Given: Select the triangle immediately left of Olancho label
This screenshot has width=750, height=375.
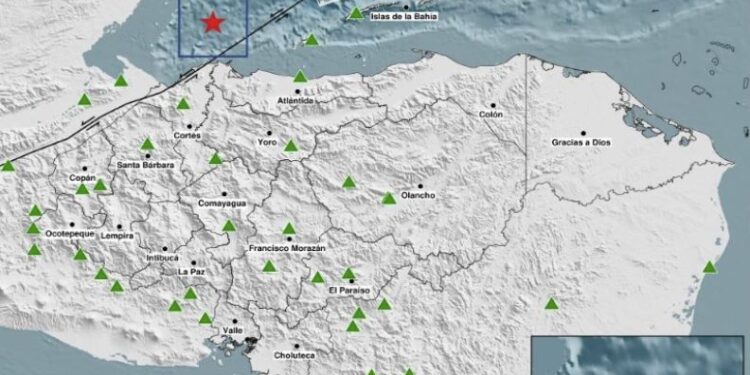Looking at the screenshot, I should (388, 198).
